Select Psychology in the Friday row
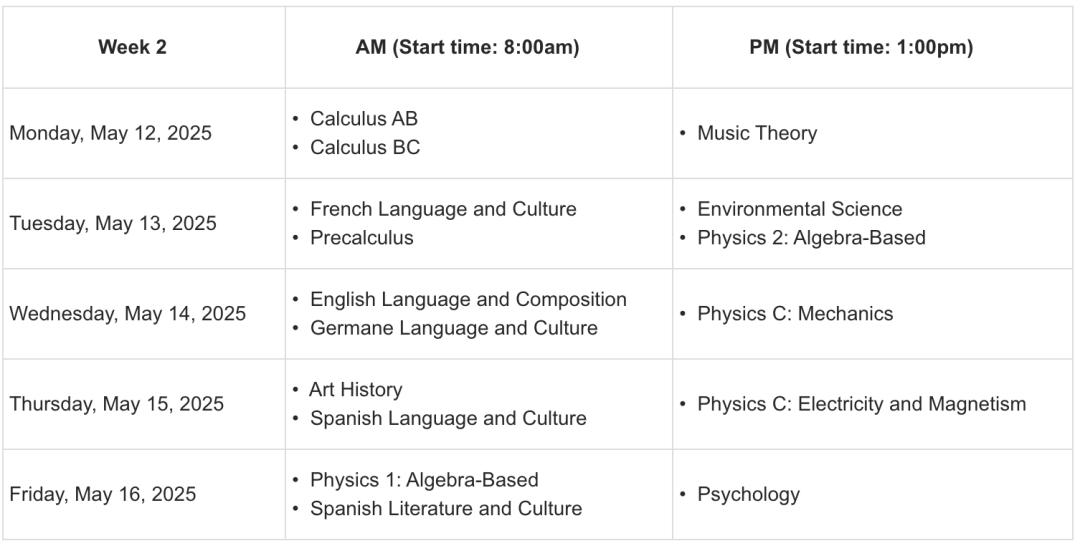This screenshot has width=1080, height=546. (748, 494)
